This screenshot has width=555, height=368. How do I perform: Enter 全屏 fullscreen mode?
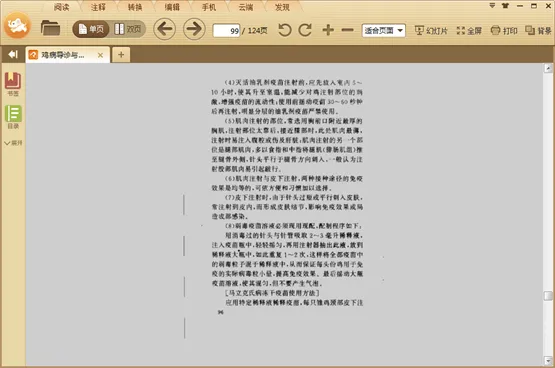click(469, 31)
